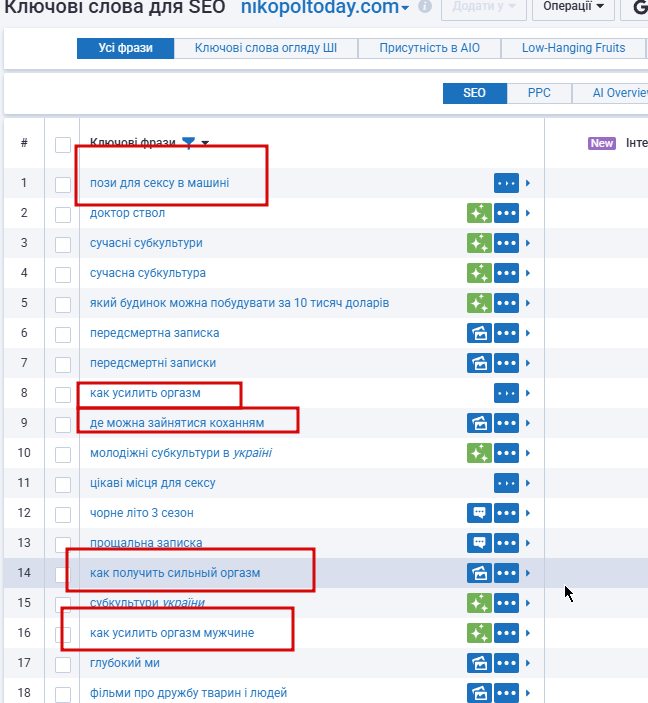Switch to the PPC tab
The width and height of the screenshot is (648, 703).
[x=539, y=93]
